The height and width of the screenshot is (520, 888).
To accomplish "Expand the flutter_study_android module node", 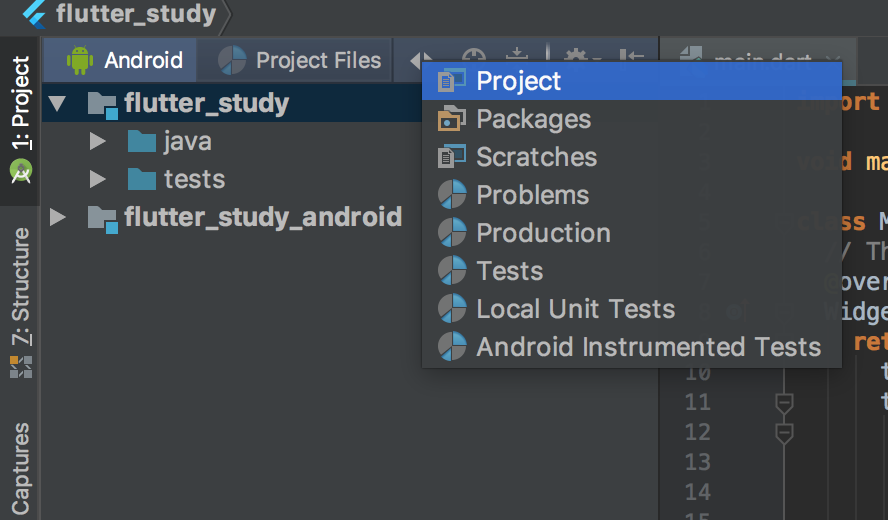I will point(58,218).
